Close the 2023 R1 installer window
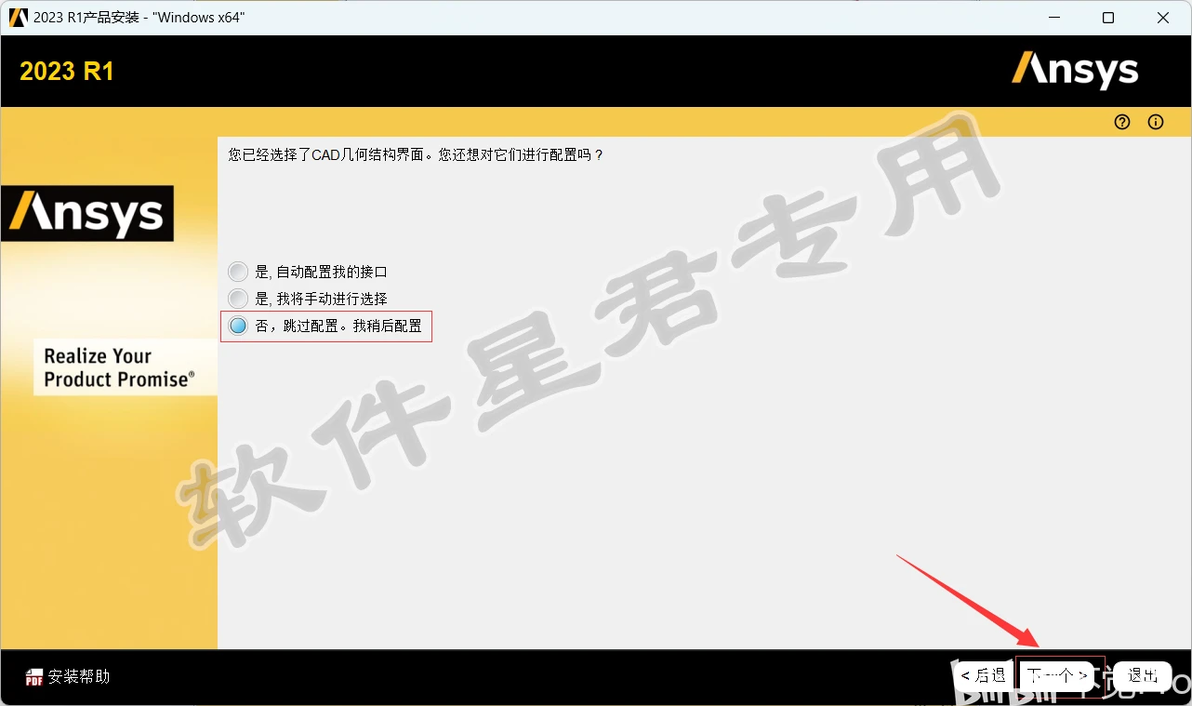Image resolution: width=1192 pixels, height=706 pixels. tap(1163, 17)
